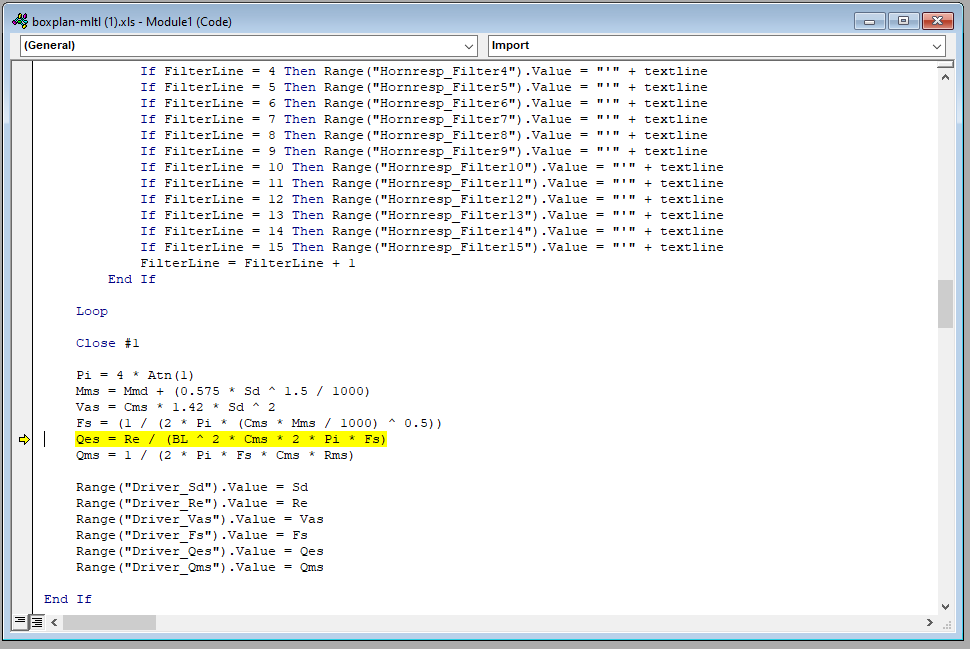This screenshot has height=649, width=970.
Task: Click the horizontal scrollbar thumb
Action: (x=109, y=622)
